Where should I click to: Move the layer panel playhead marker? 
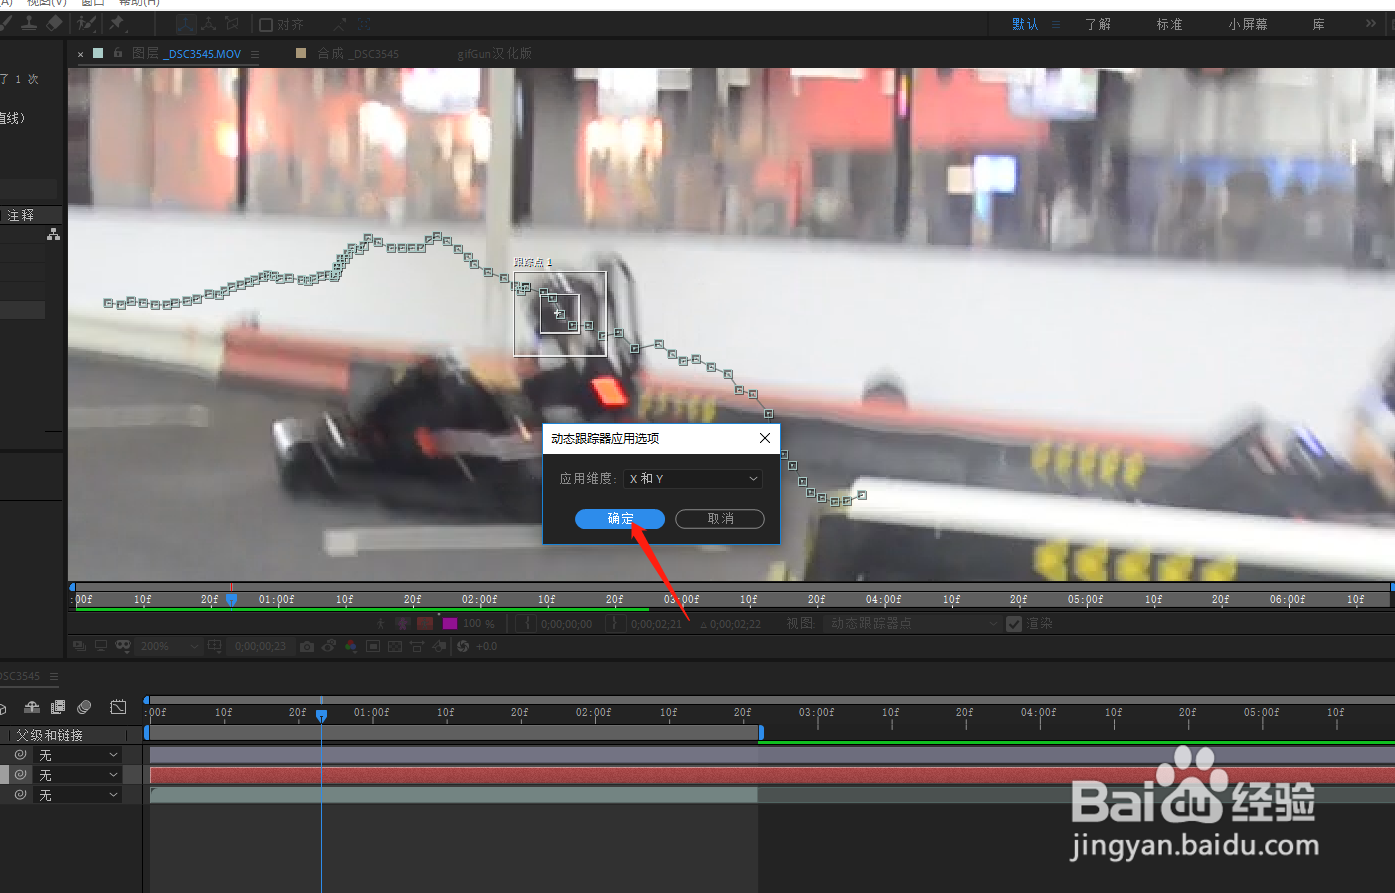point(231,599)
